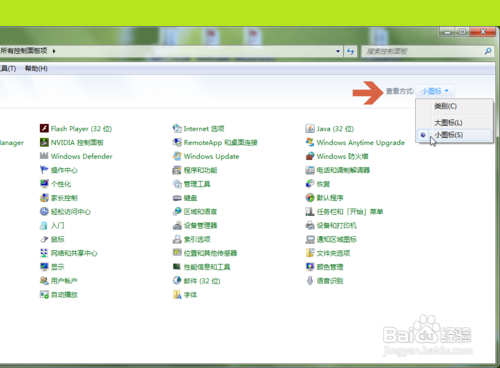Viewport: 500px width, 368px height.
Task: Open the 语音识别 microphone icon
Action: coord(310,281)
